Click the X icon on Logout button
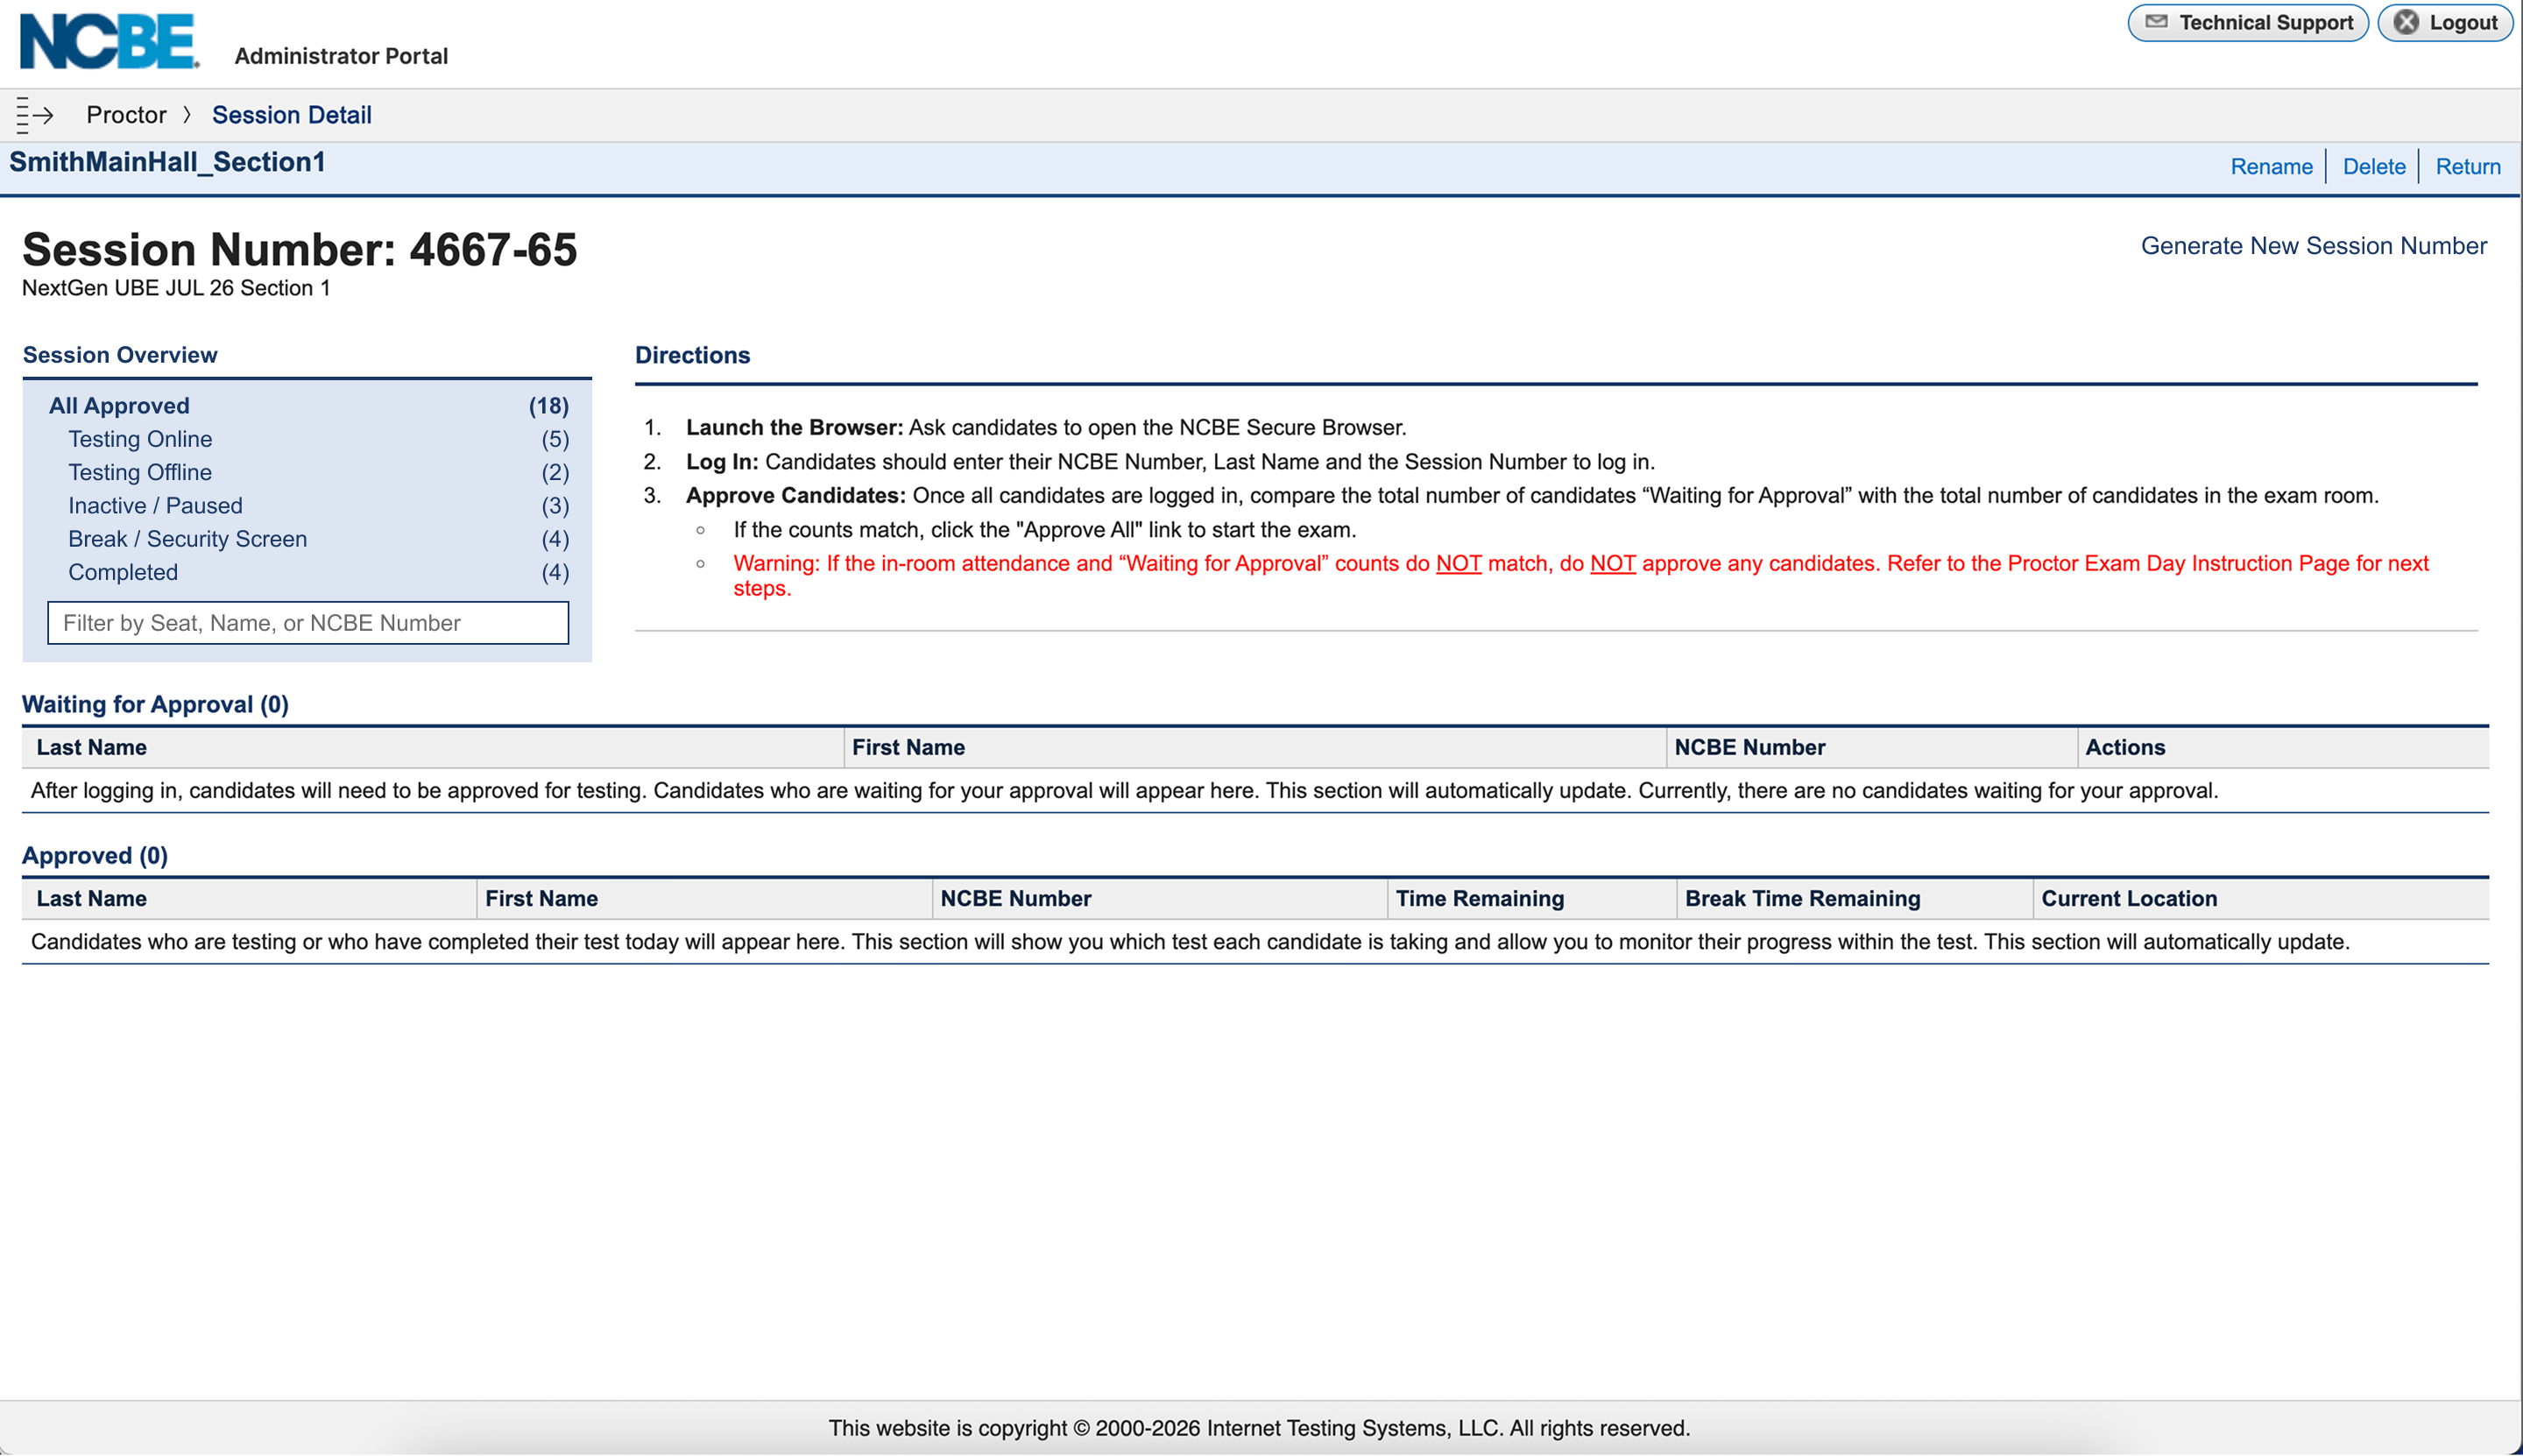Viewport: 2523px width, 1456px height. [2407, 22]
